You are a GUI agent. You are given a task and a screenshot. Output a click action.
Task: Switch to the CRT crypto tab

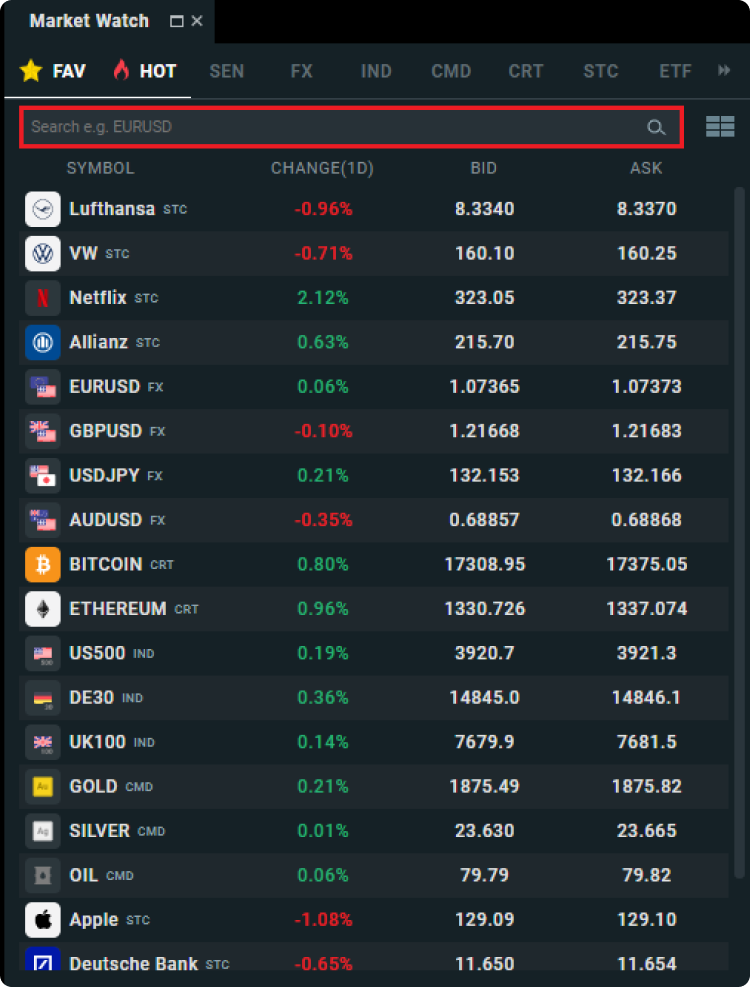tap(526, 71)
